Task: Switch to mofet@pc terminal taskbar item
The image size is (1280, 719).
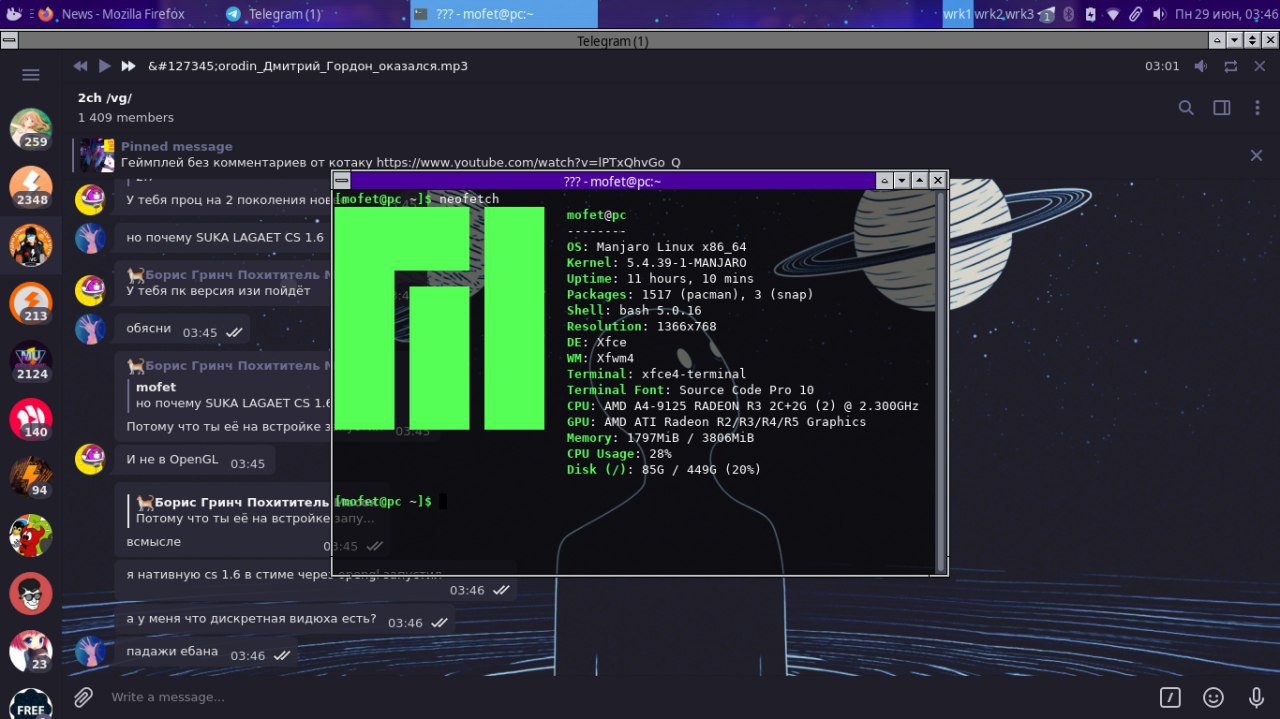Action: [504, 14]
